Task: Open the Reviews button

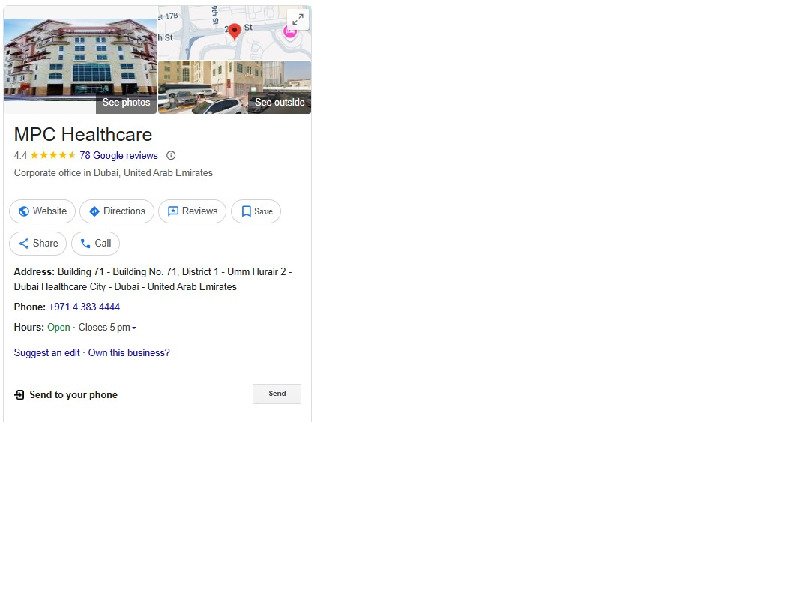Action: click(x=192, y=211)
